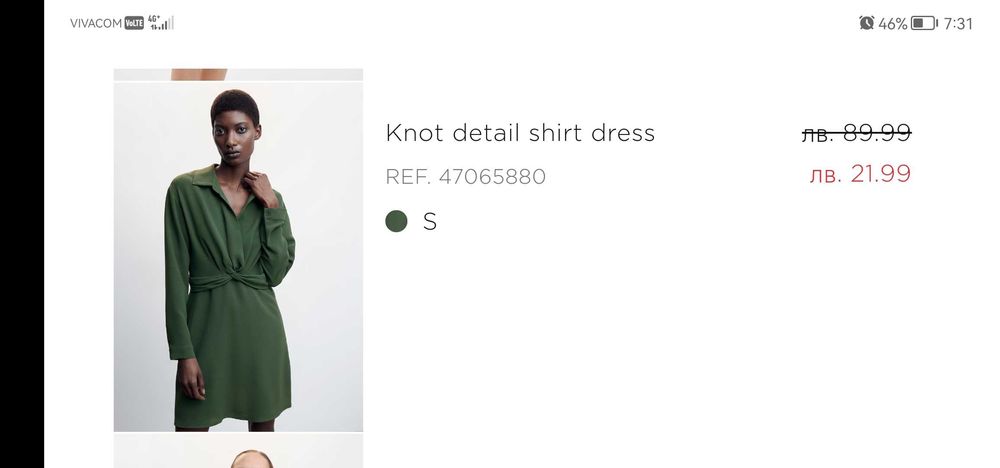Tap the knot detail at dress waist
The width and height of the screenshot is (1000, 468).
click(x=229, y=281)
